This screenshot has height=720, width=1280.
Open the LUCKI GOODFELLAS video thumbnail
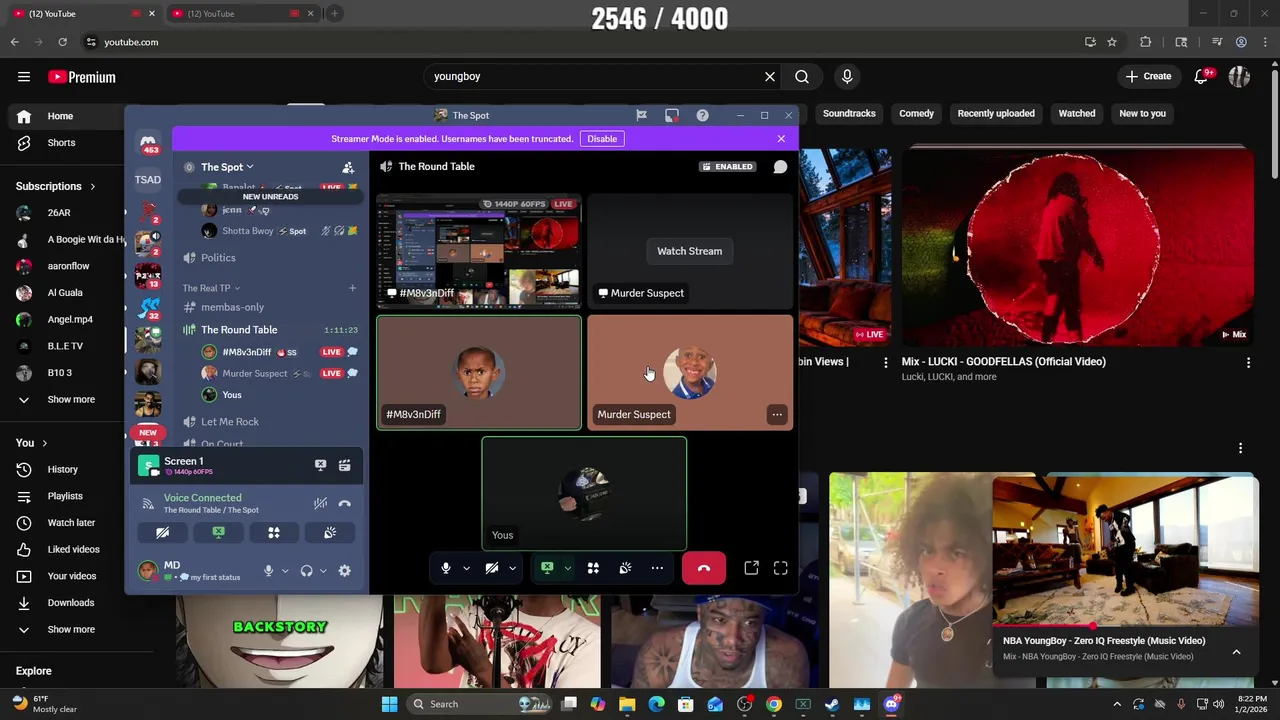click(1077, 247)
